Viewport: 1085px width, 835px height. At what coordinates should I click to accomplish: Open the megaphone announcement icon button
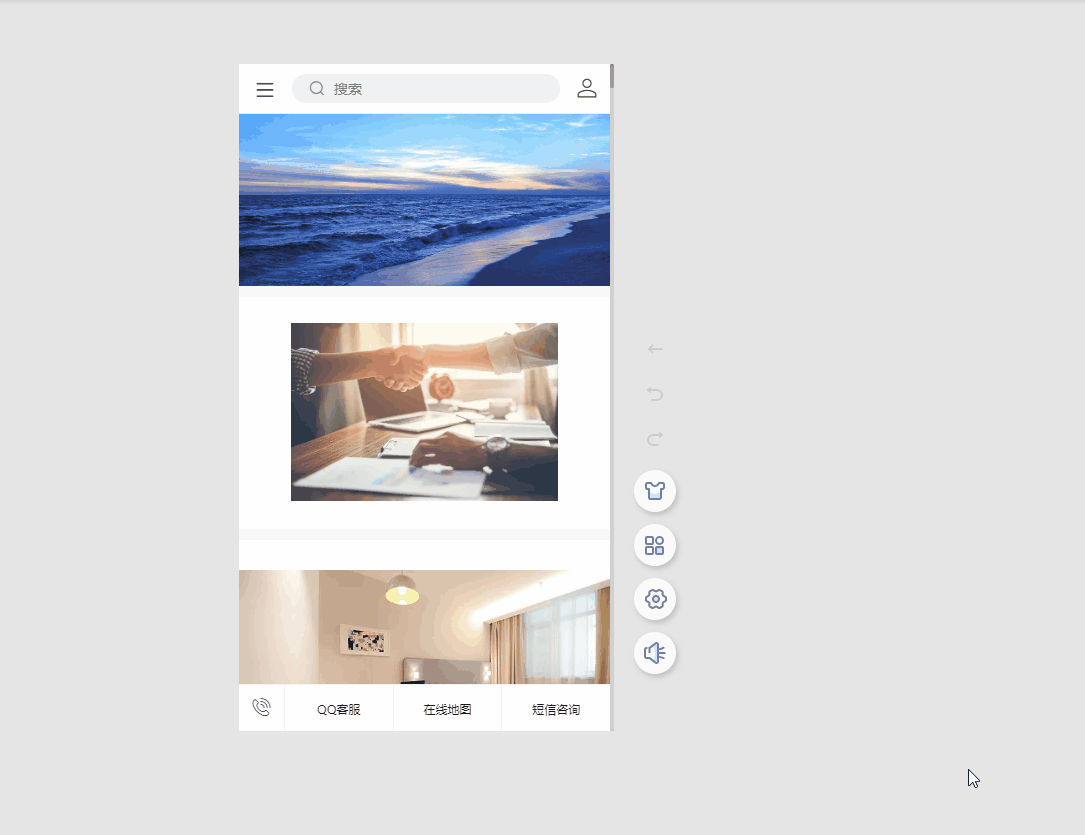pyautogui.click(x=655, y=652)
